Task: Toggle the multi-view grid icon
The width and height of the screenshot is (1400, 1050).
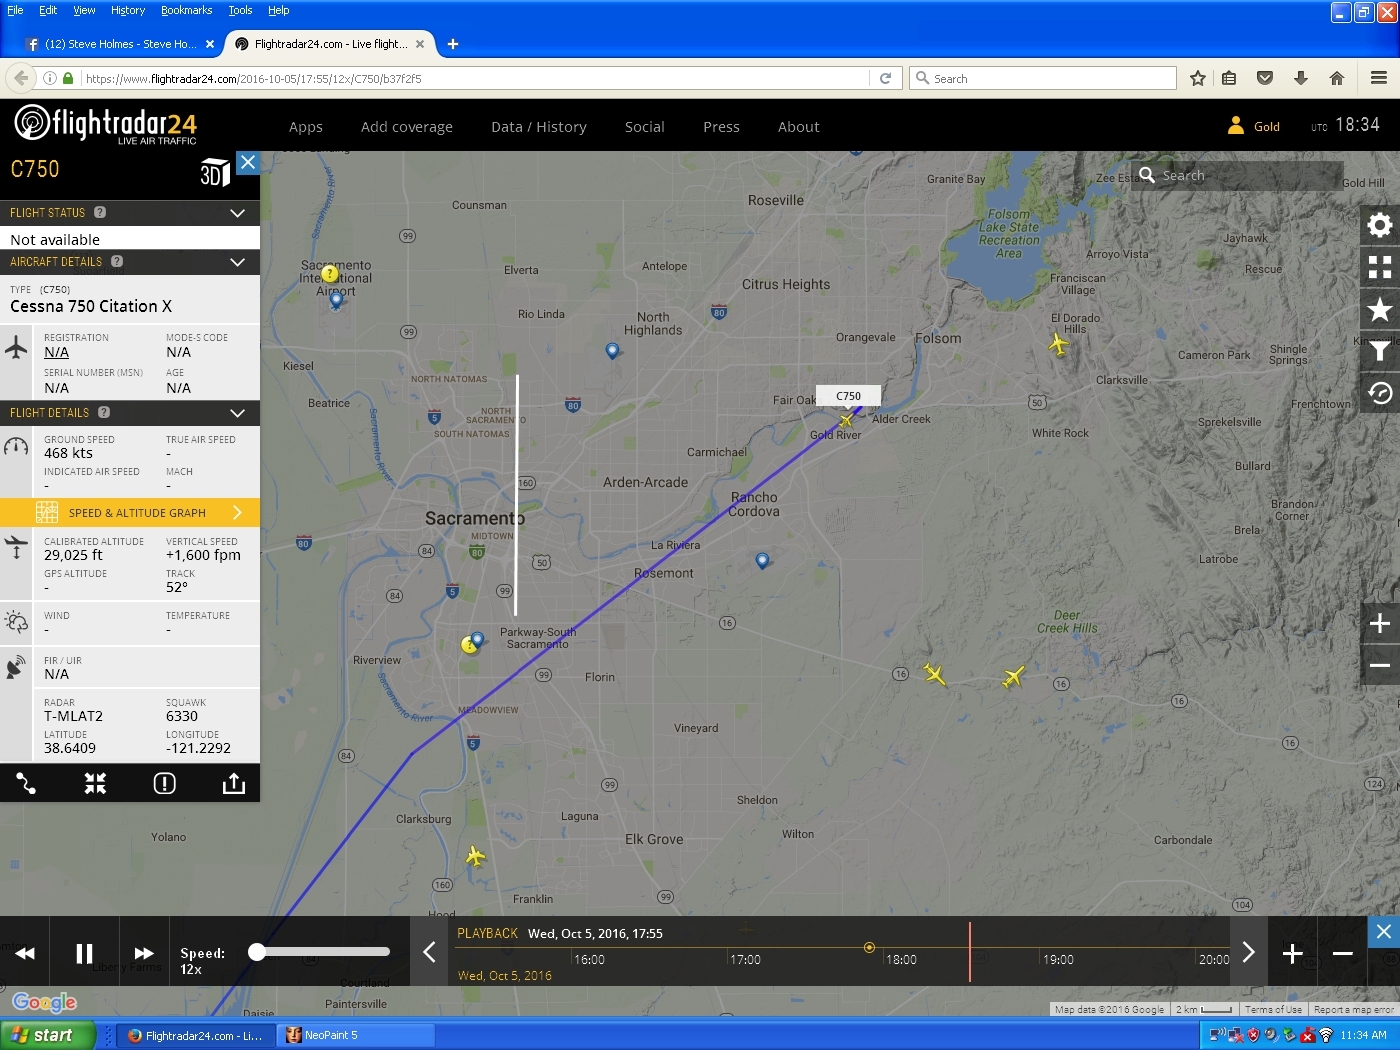Action: pyautogui.click(x=1380, y=267)
